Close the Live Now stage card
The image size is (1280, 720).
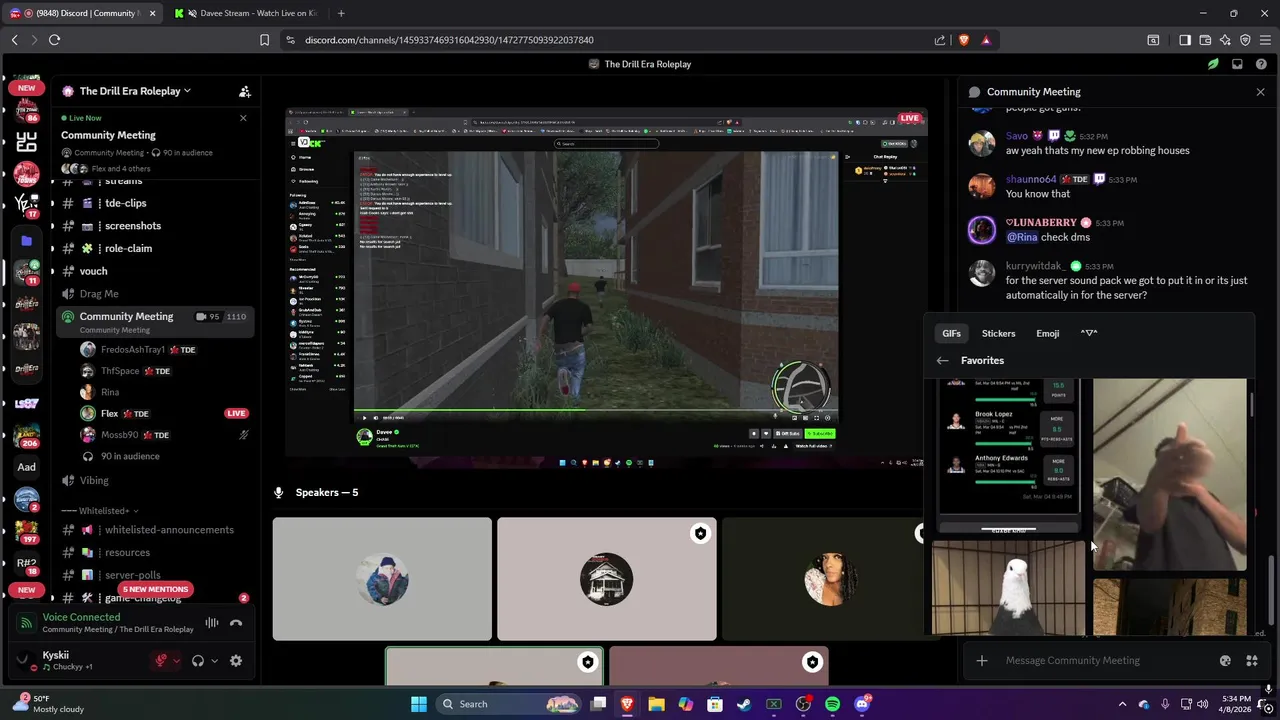point(243,118)
